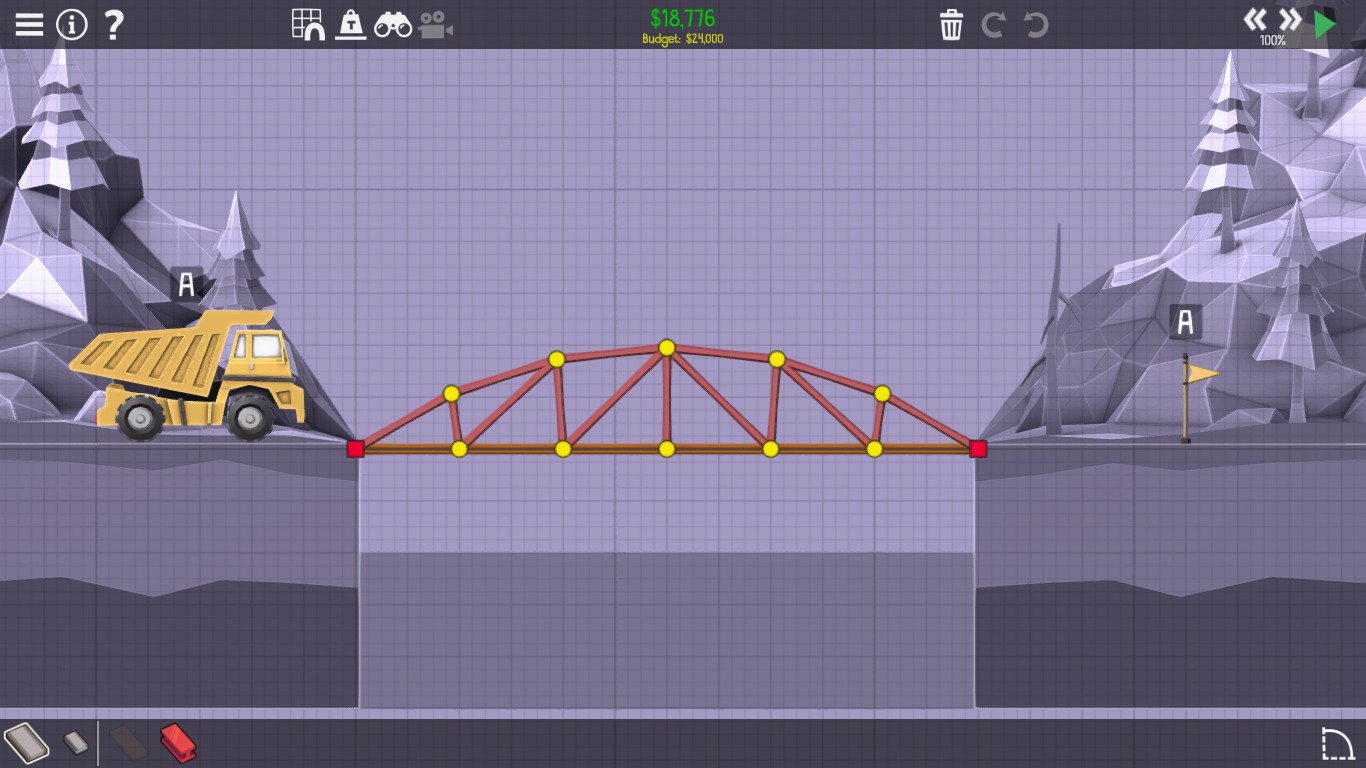
Task: Click the counter-clockwise undo arrow
Action: click(x=1036, y=24)
